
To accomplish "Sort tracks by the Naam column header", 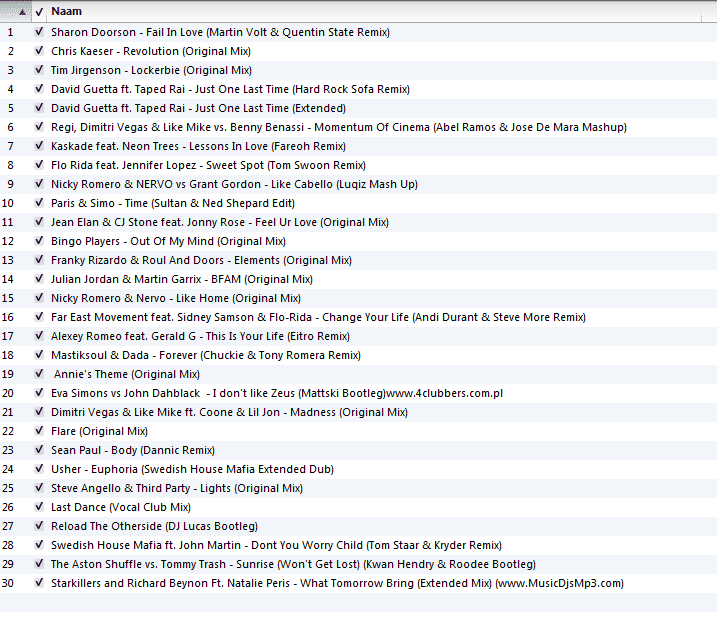I will tap(67, 12).
